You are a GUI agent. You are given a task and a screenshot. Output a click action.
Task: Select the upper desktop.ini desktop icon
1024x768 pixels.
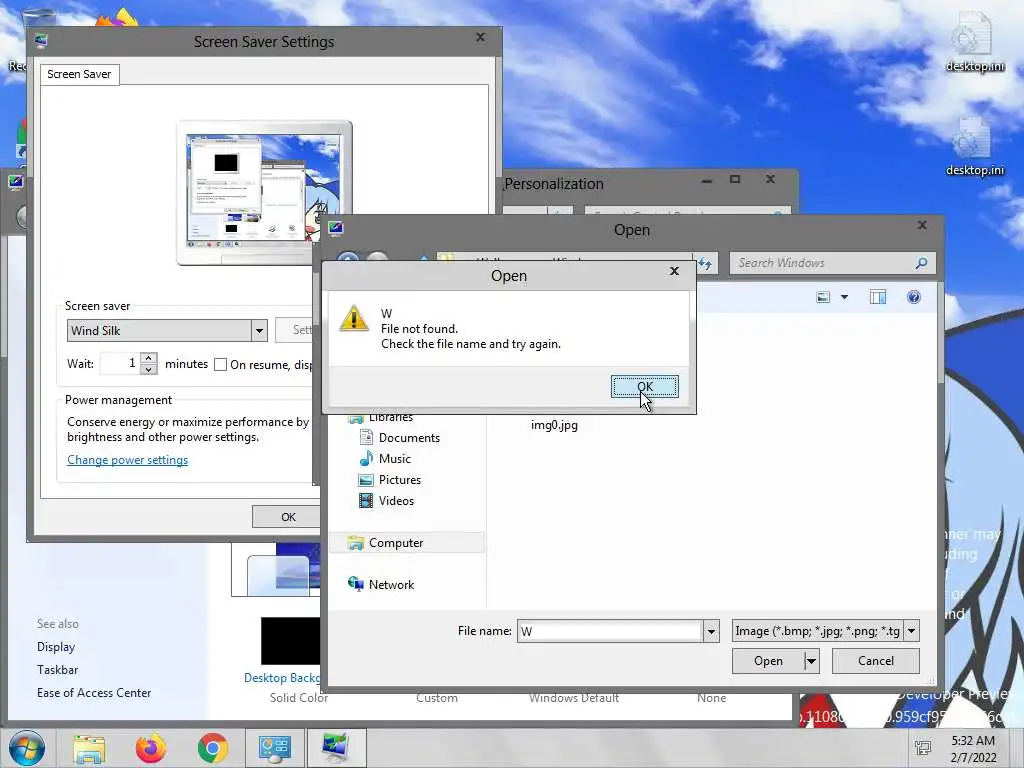click(974, 42)
